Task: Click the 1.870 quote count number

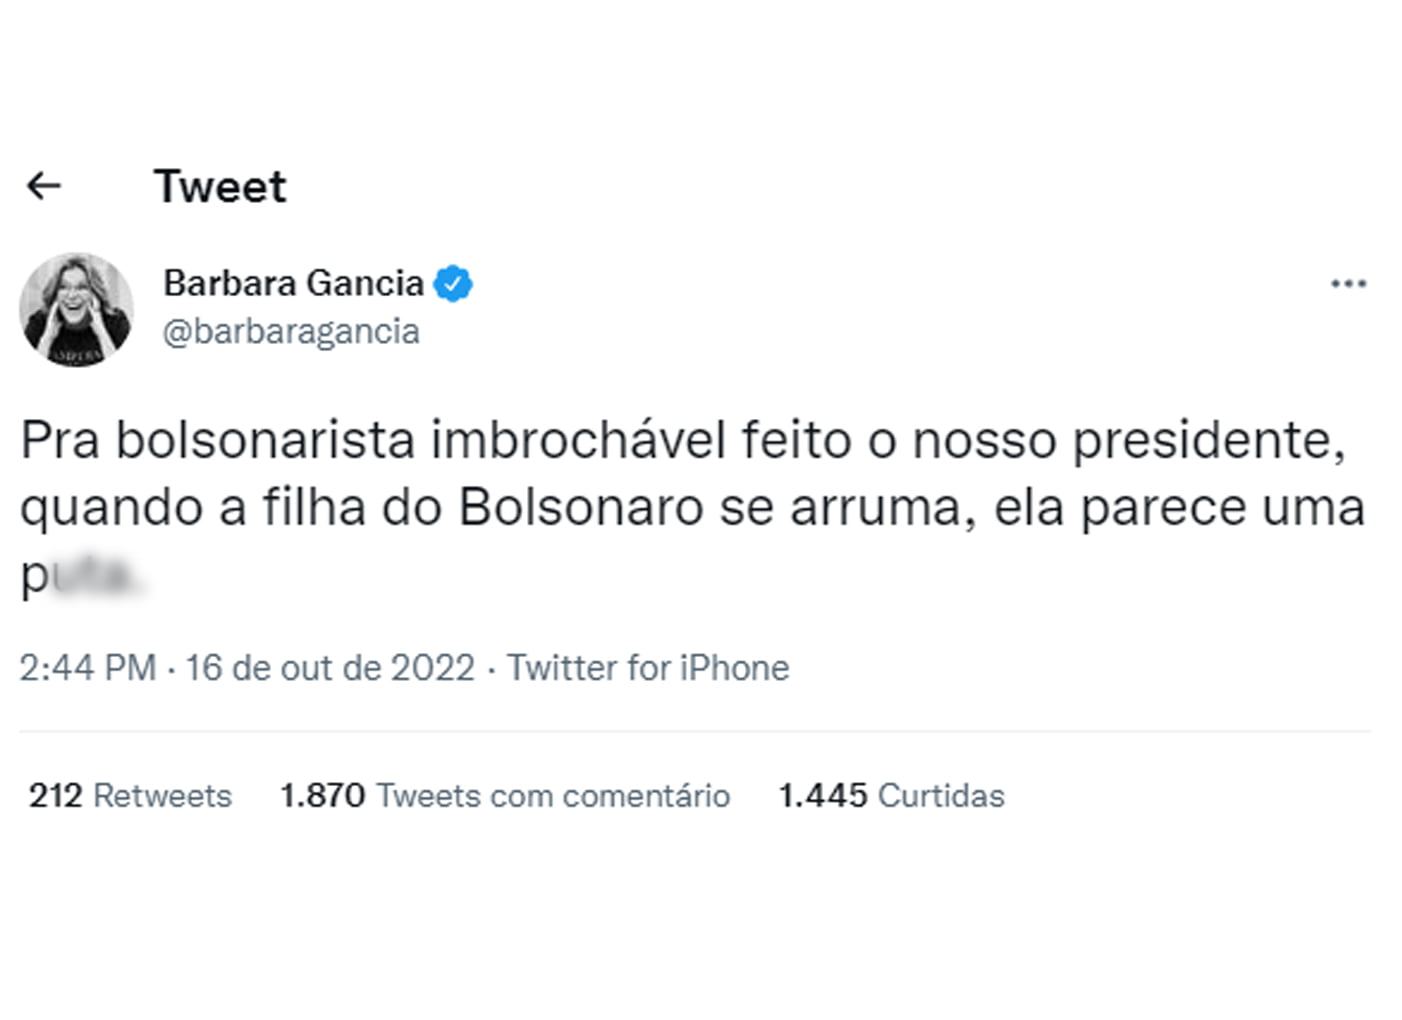Action: pos(322,796)
